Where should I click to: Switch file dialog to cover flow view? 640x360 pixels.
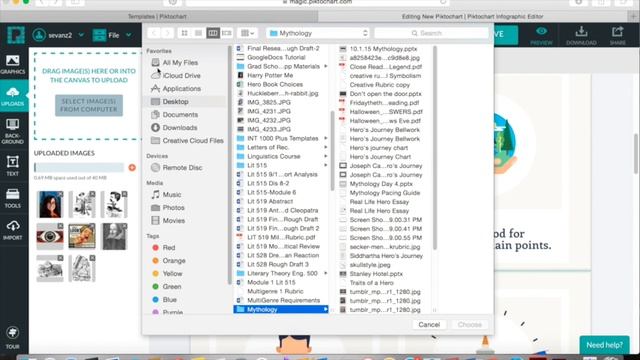click(227, 33)
